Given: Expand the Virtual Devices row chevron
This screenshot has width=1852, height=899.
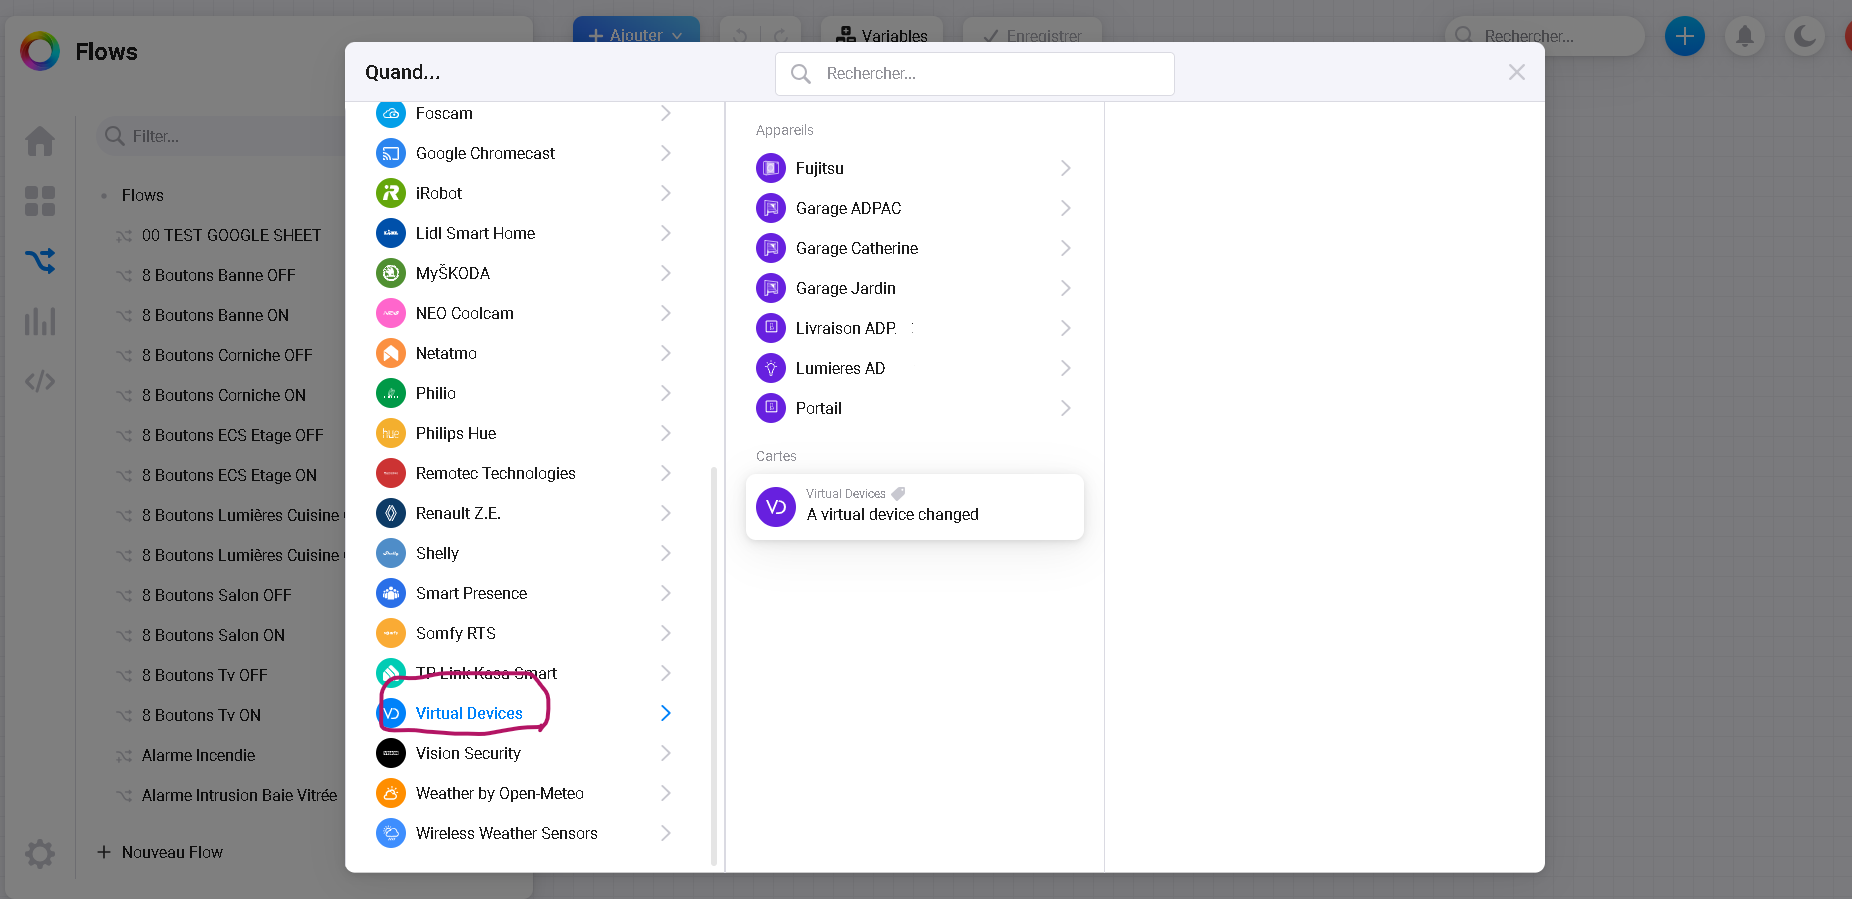Looking at the screenshot, I should [666, 713].
